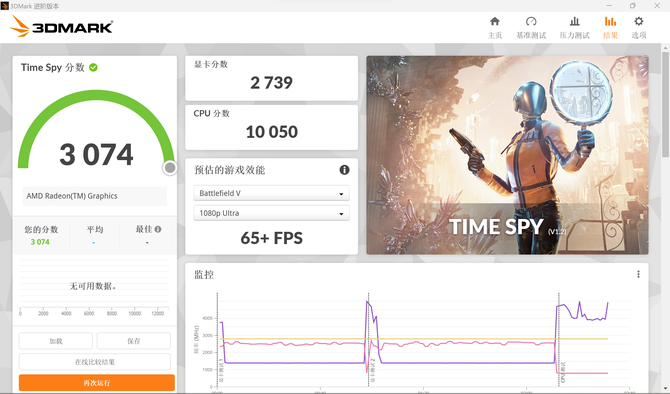Expand the Battlefield V game dropdown

coord(271,193)
